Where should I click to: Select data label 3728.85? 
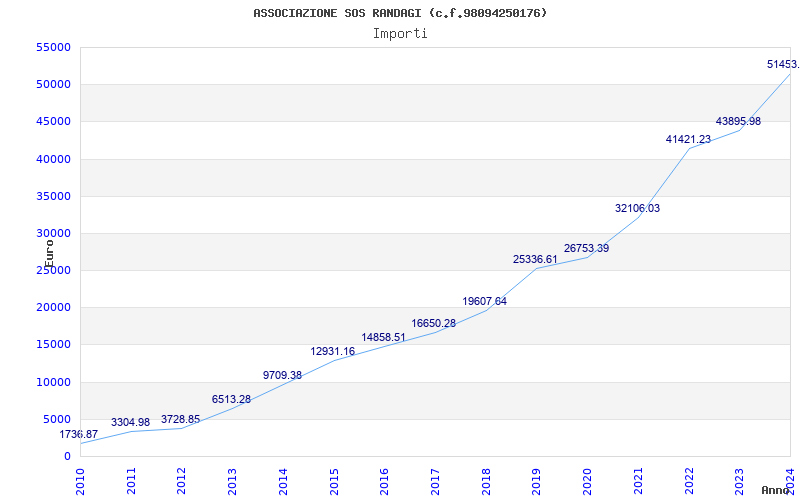click(181, 419)
